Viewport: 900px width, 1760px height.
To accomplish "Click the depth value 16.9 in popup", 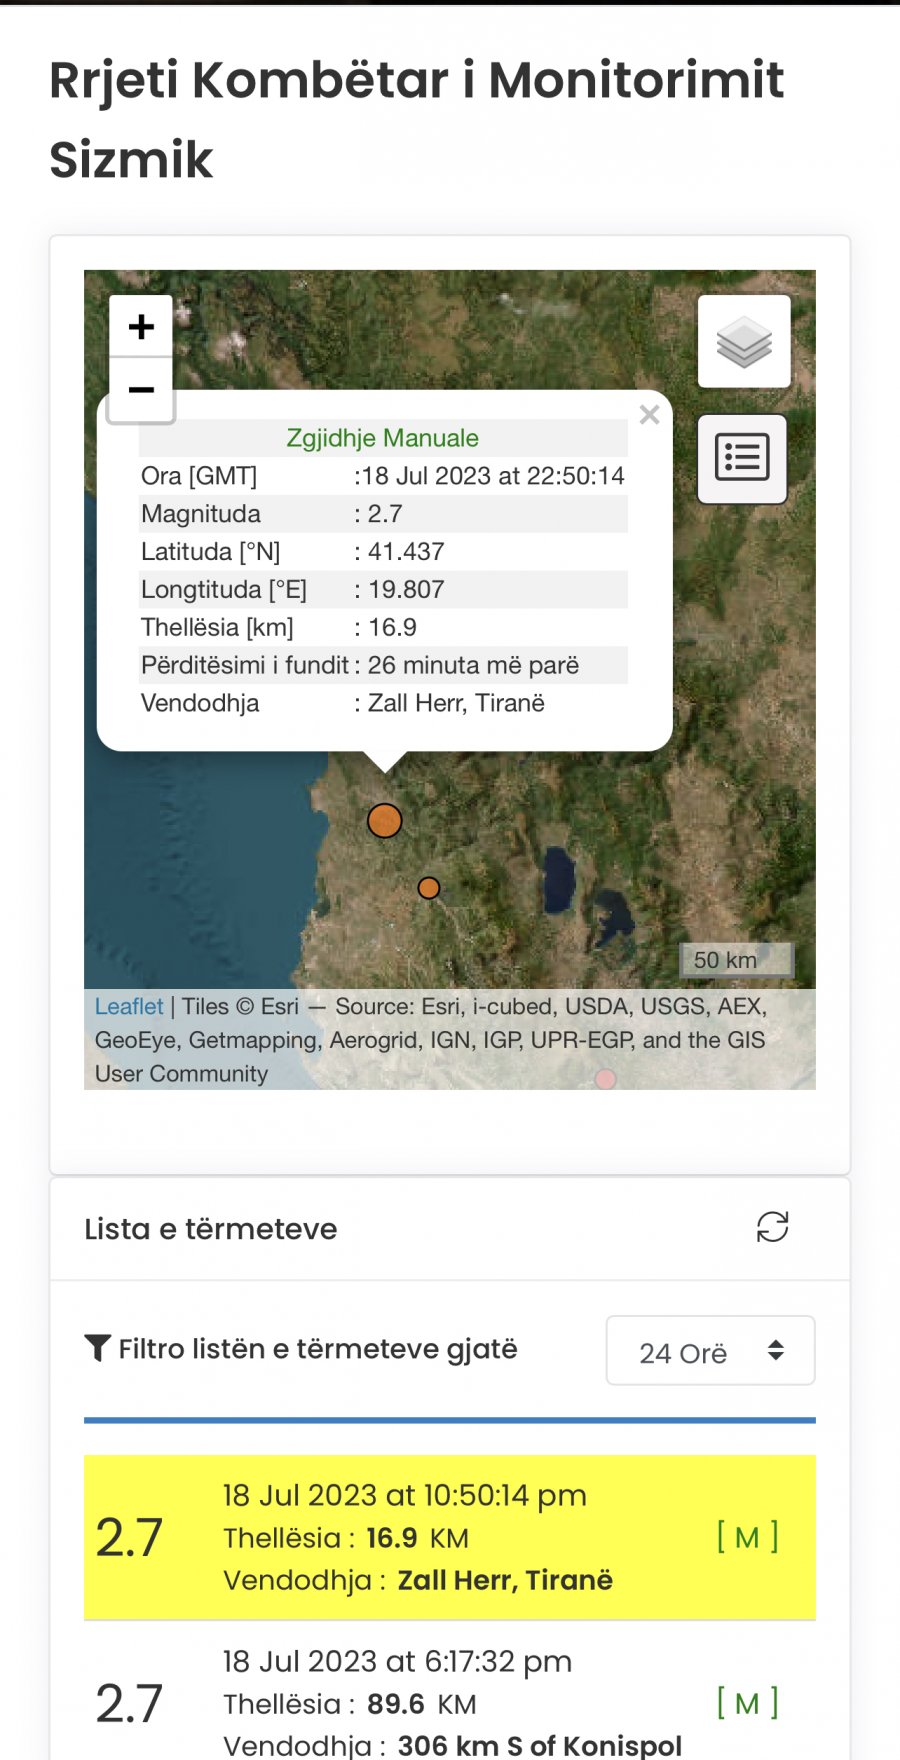I will [392, 628].
